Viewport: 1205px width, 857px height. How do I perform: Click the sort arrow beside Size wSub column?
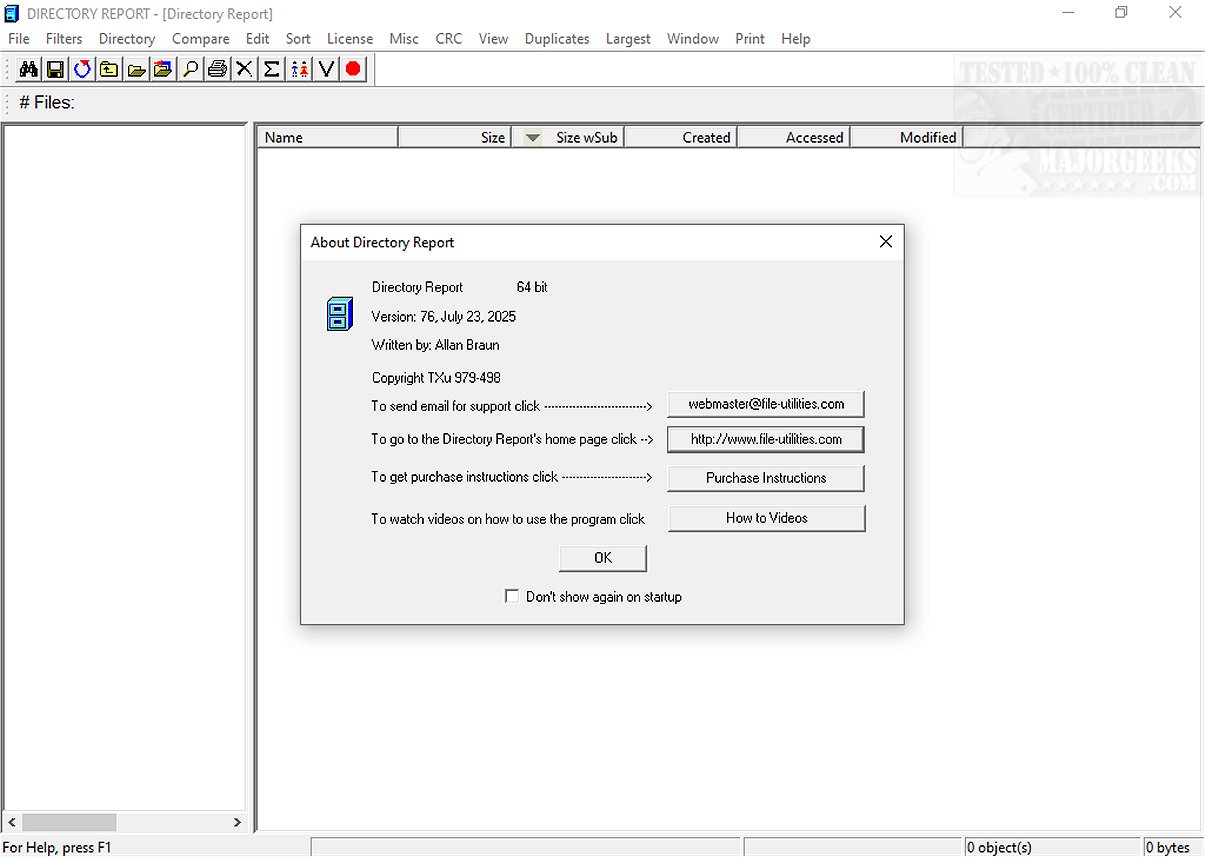click(533, 138)
